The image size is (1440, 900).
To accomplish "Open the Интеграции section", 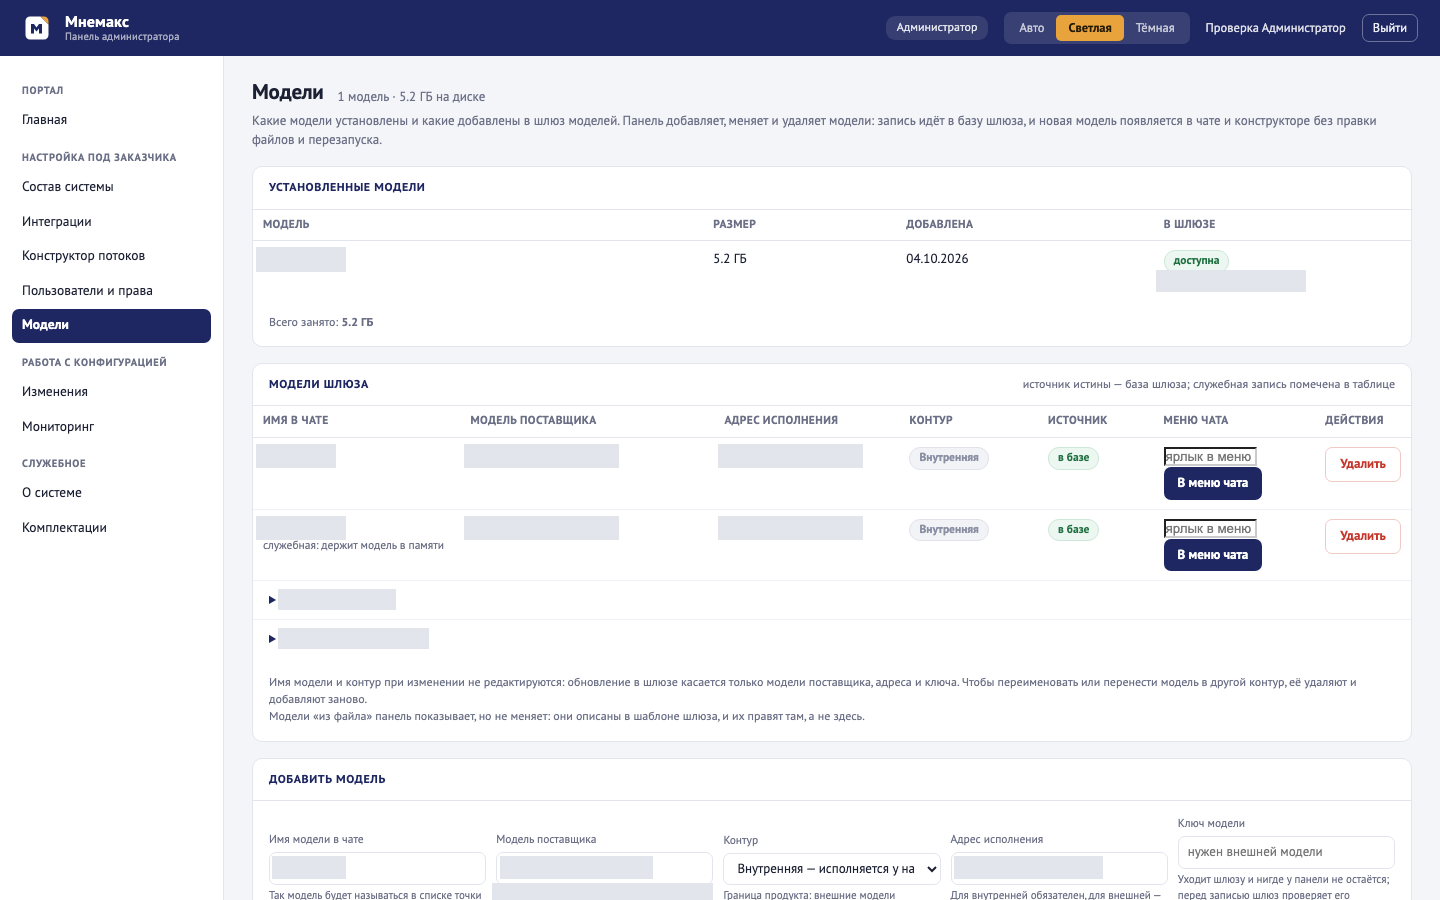I will click(x=111, y=222).
